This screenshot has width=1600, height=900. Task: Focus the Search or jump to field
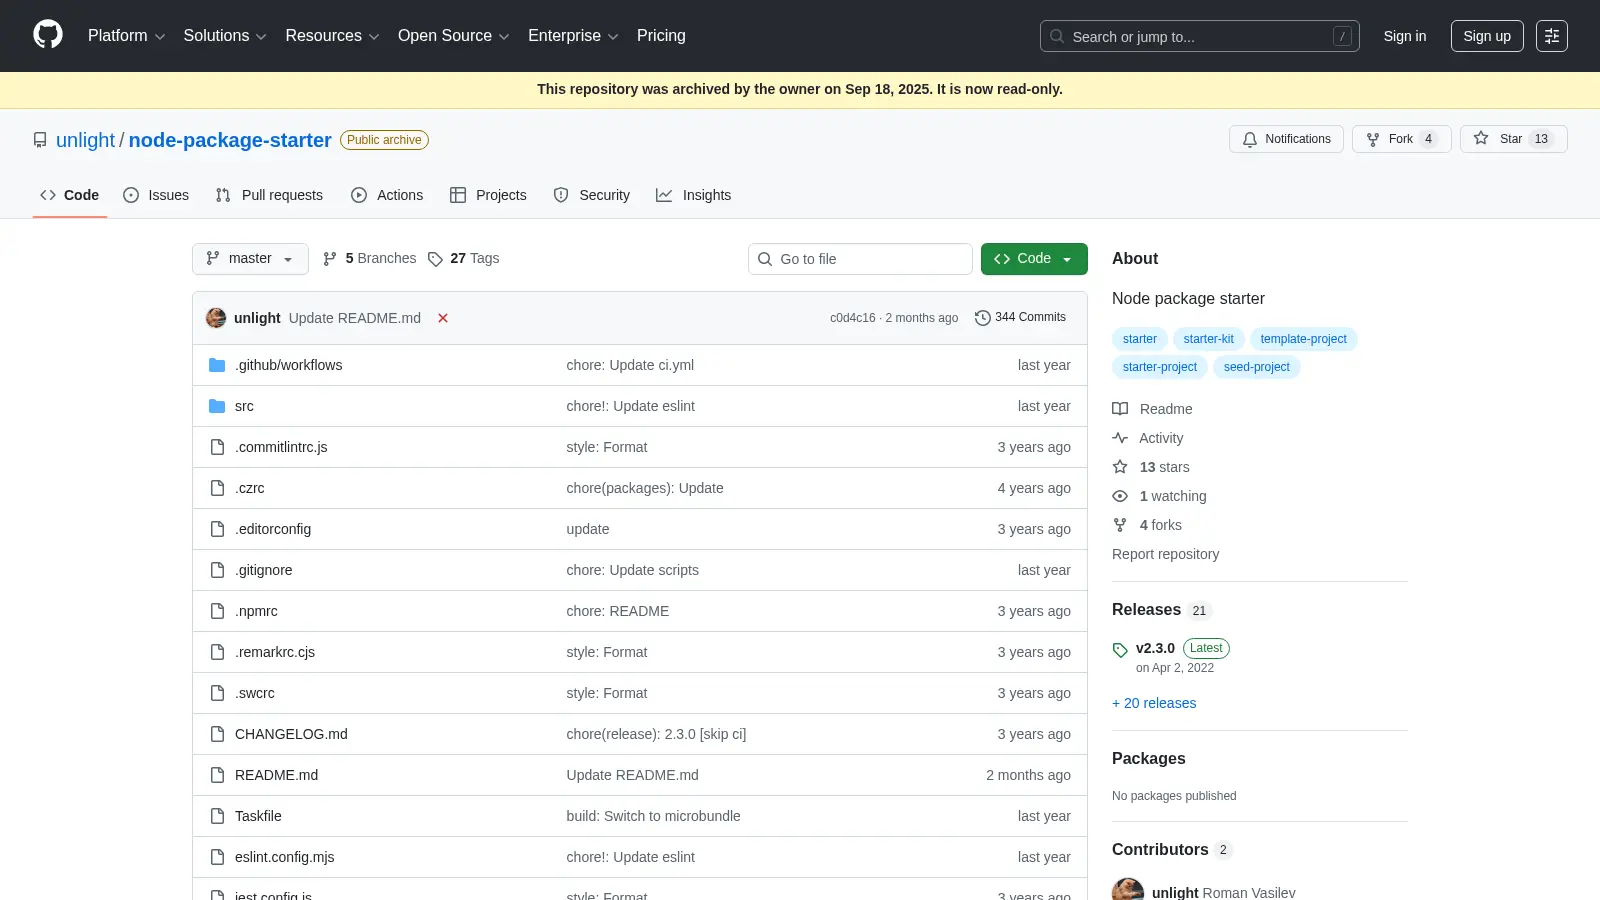[x=1200, y=36]
